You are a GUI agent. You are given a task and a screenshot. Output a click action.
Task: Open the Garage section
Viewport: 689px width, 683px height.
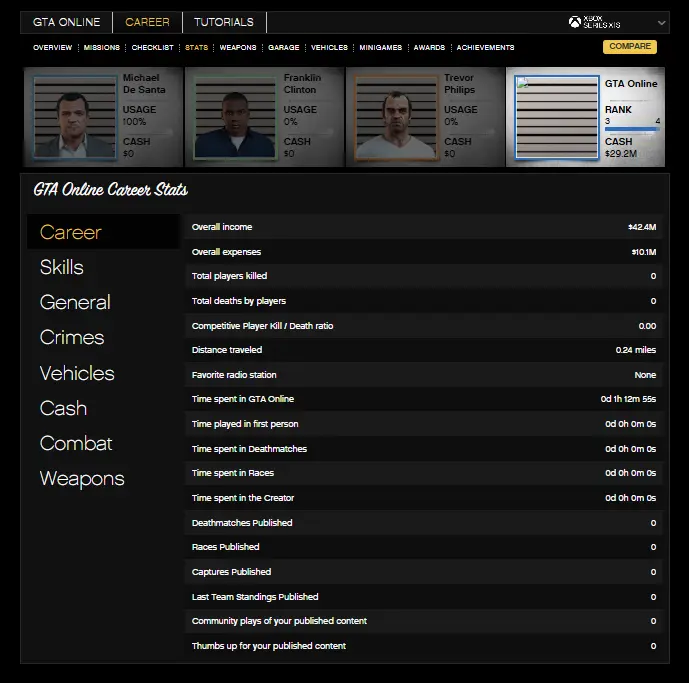click(x=284, y=47)
